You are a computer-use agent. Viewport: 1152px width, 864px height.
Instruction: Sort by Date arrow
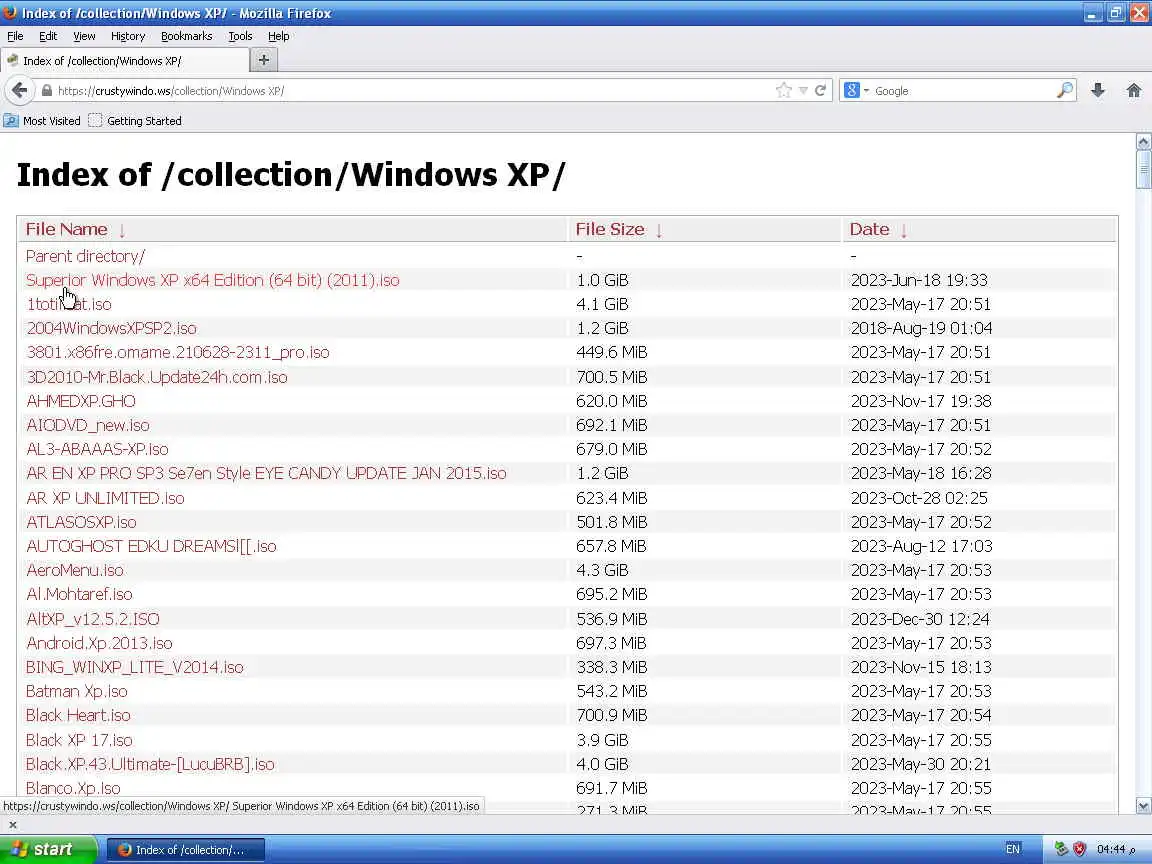coord(904,230)
